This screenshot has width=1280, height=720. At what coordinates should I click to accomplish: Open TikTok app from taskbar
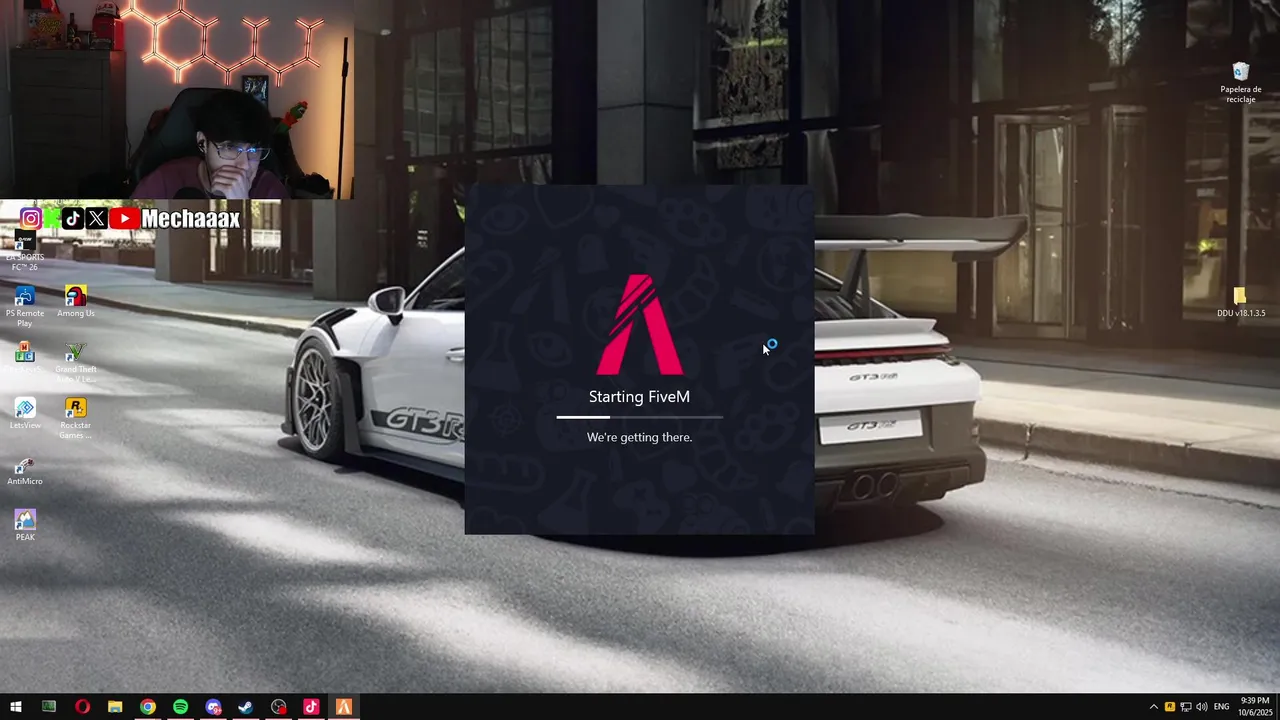pos(311,707)
